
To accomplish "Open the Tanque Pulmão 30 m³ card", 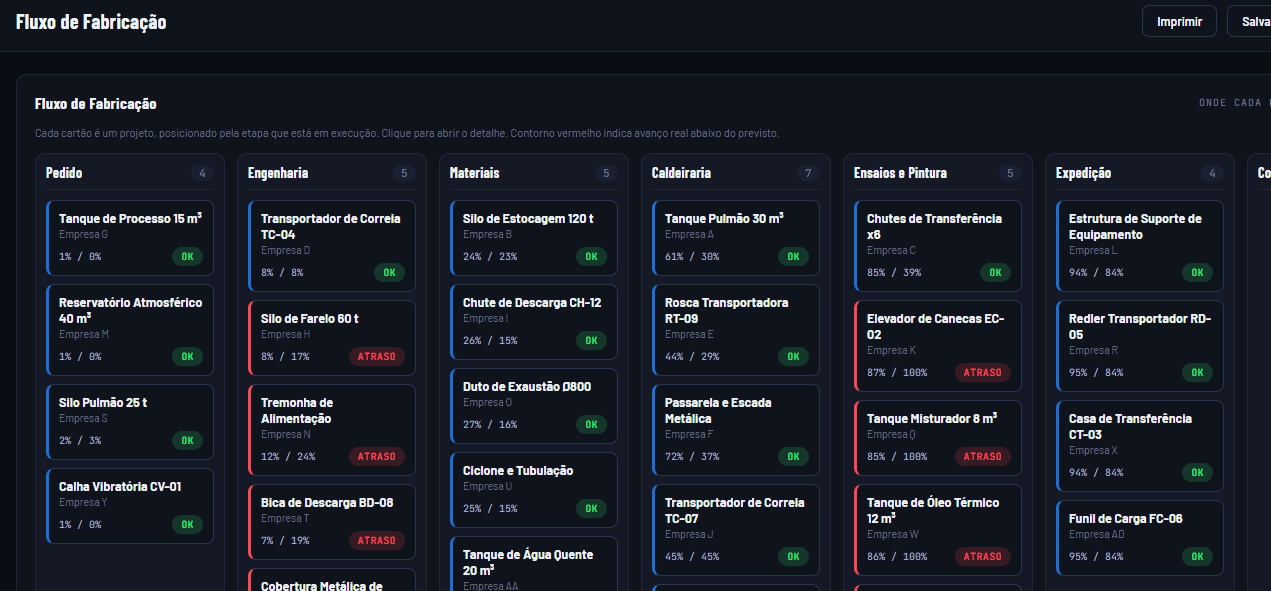I will [736, 238].
